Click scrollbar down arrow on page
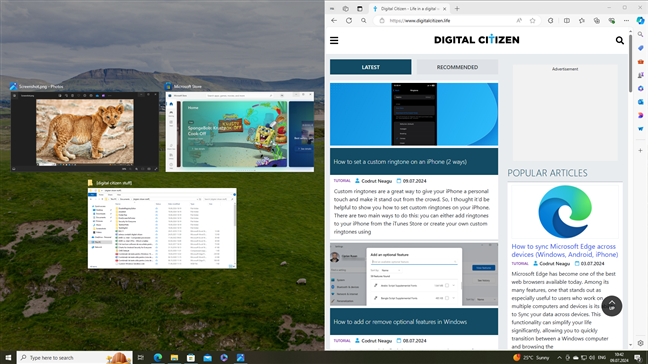648x364 pixels. 630,345
